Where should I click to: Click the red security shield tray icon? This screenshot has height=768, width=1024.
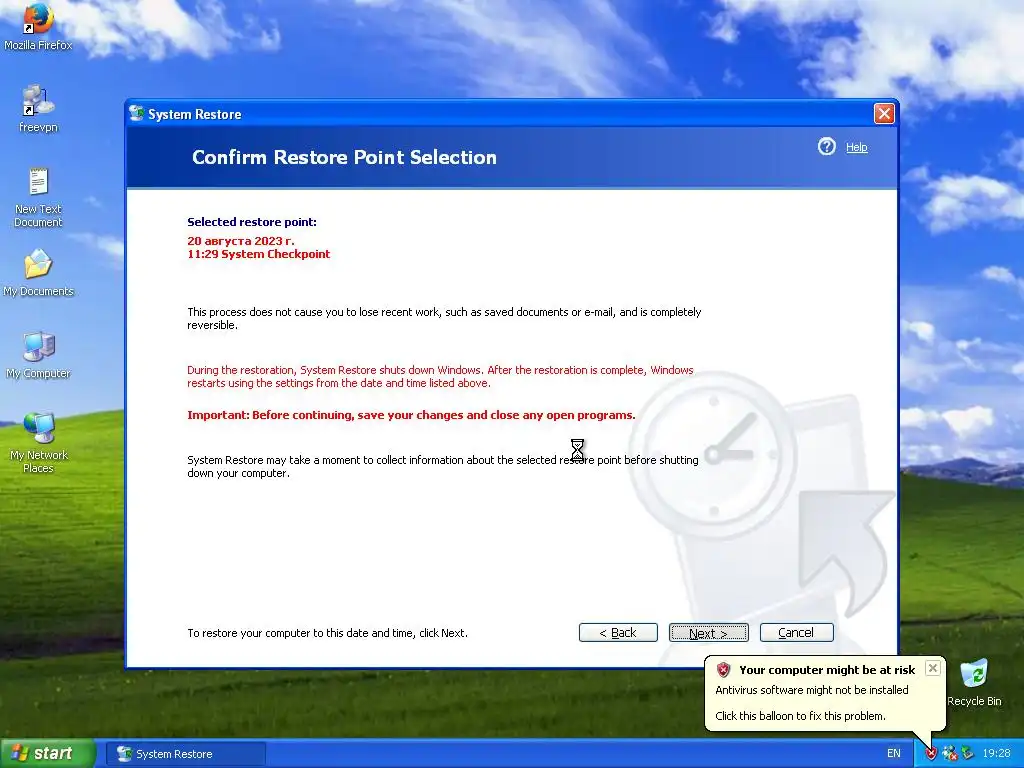(931, 754)
